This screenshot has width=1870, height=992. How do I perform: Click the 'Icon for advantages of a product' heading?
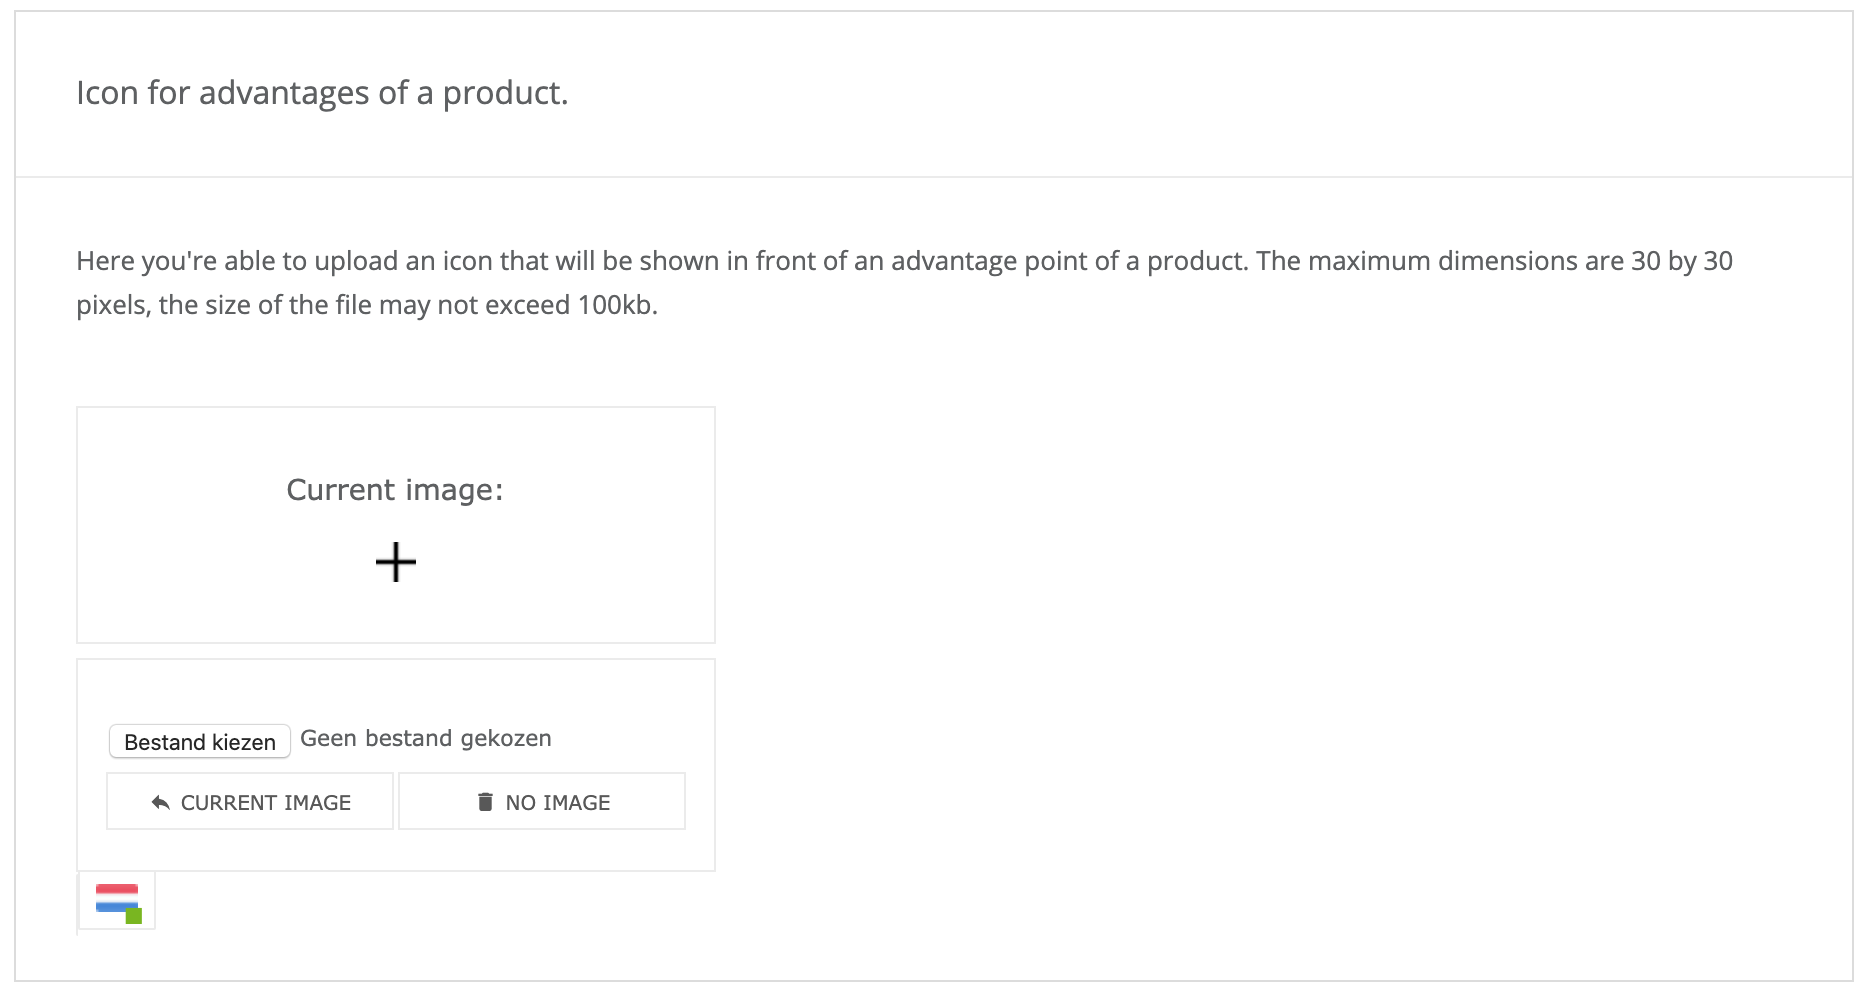click(x=322, y=93)
